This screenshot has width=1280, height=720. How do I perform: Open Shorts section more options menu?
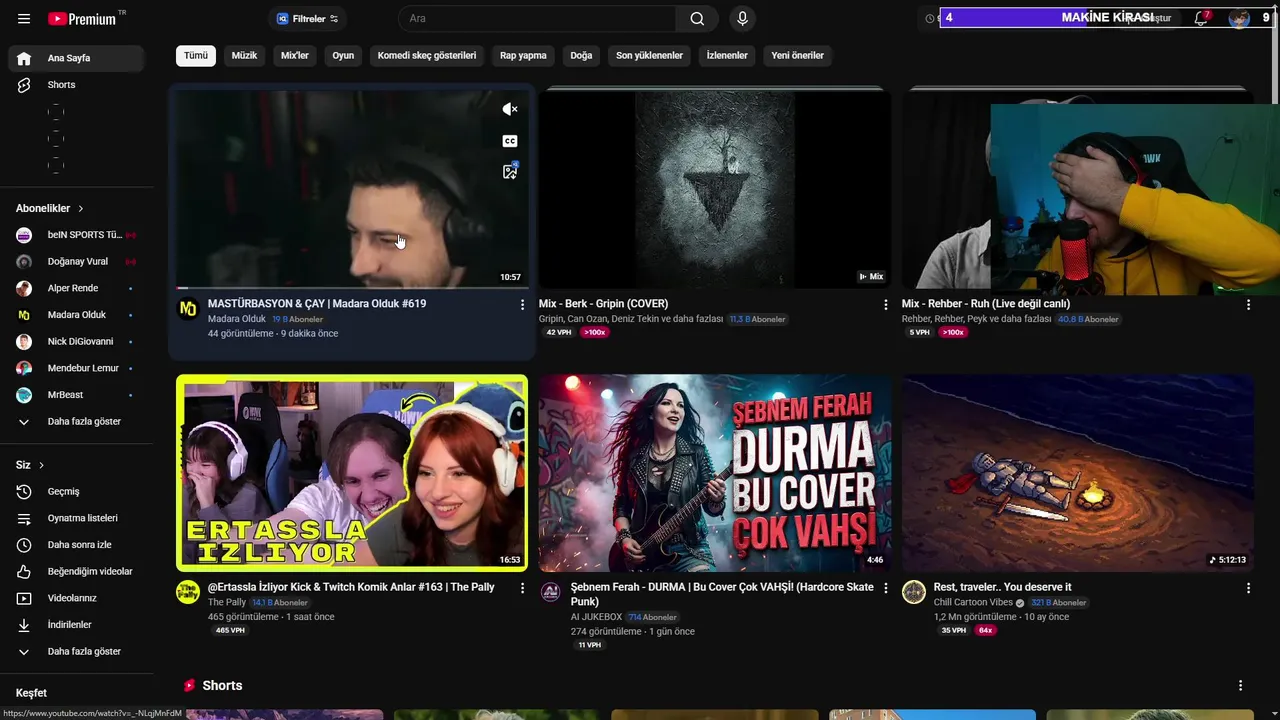pyautogui.click(x=1240, y=686)
